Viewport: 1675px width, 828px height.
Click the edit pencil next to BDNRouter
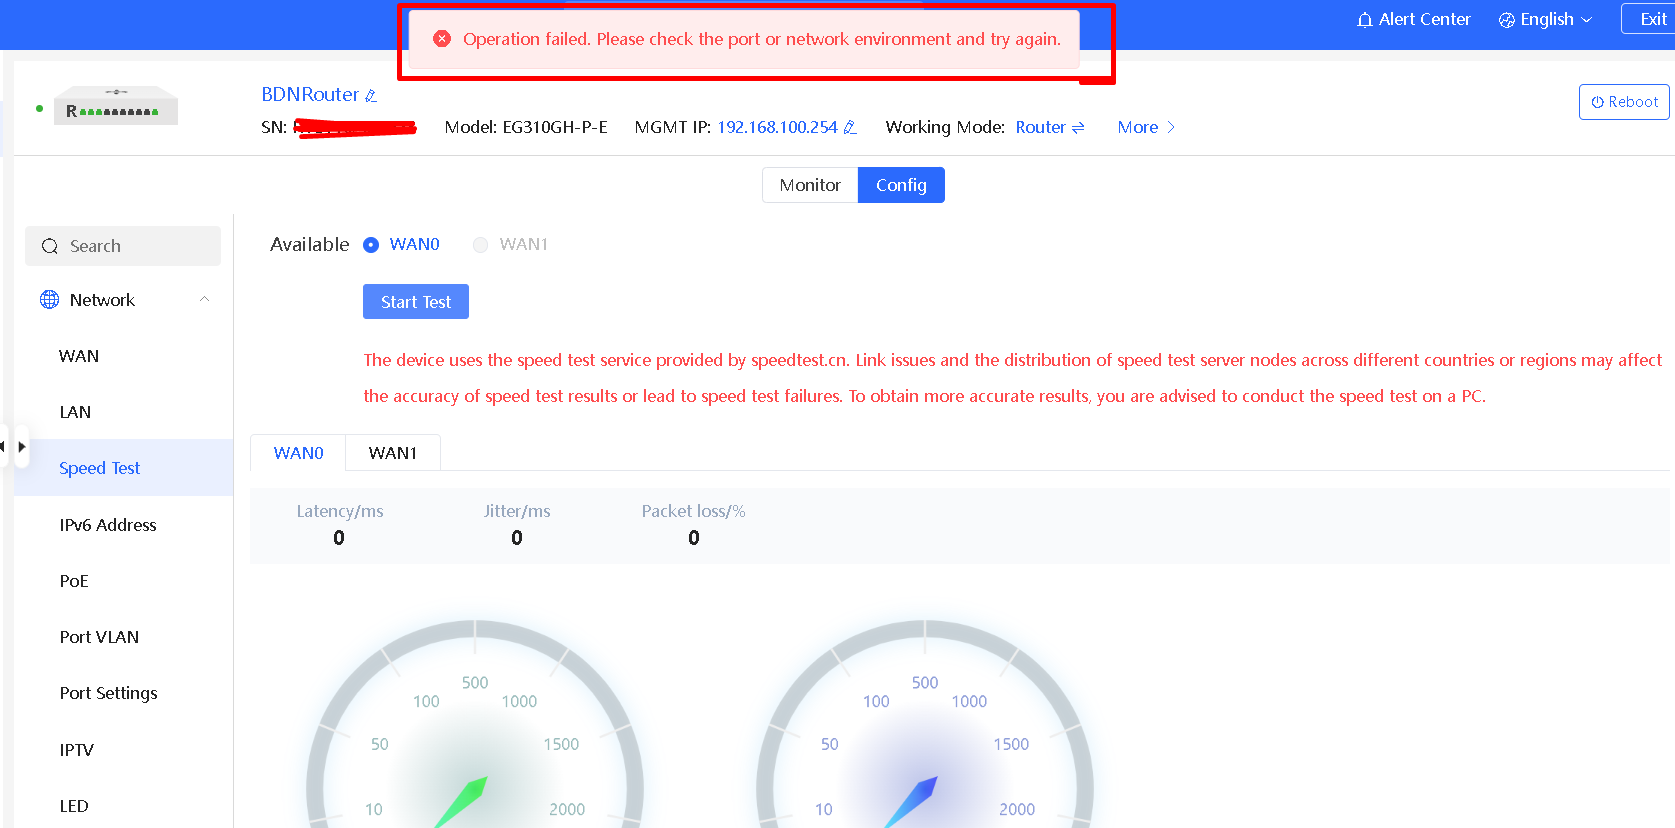pyautogui.click(x=371, y=96)
